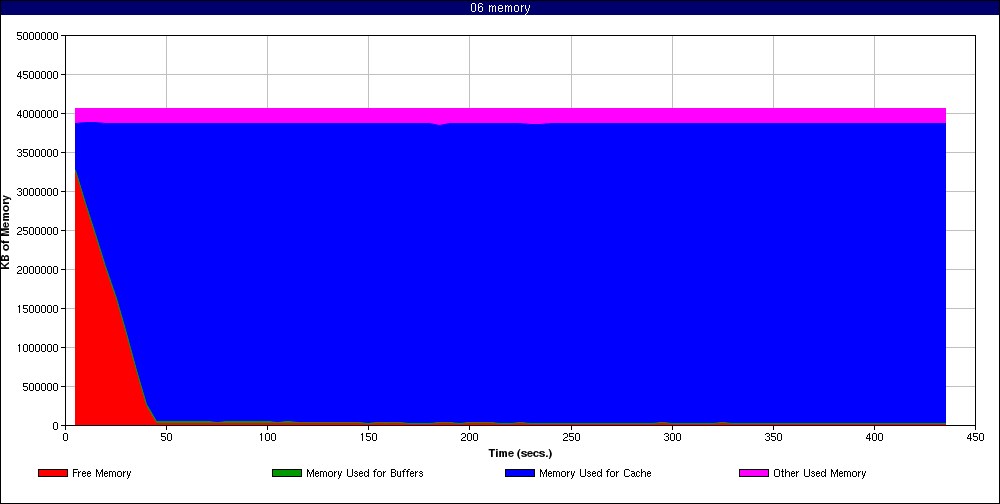Click the 450 x-axis tick label
Screen dimensions: 1000x504
tap(976, 437)
